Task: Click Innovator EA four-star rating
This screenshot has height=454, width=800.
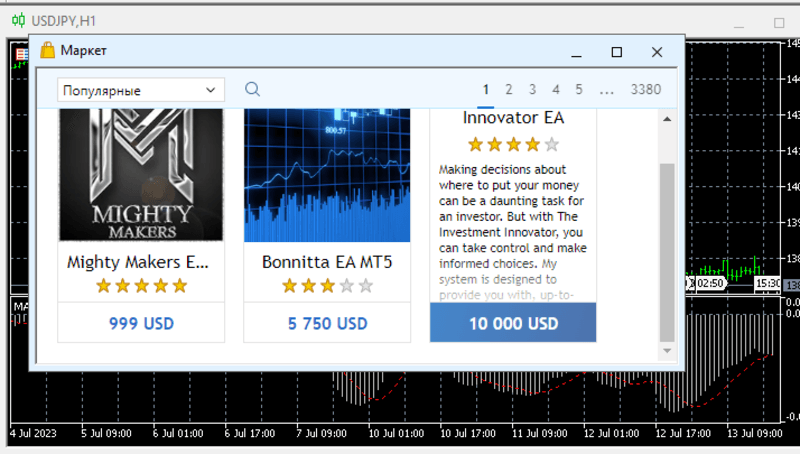Action: (x=513, y=144)
